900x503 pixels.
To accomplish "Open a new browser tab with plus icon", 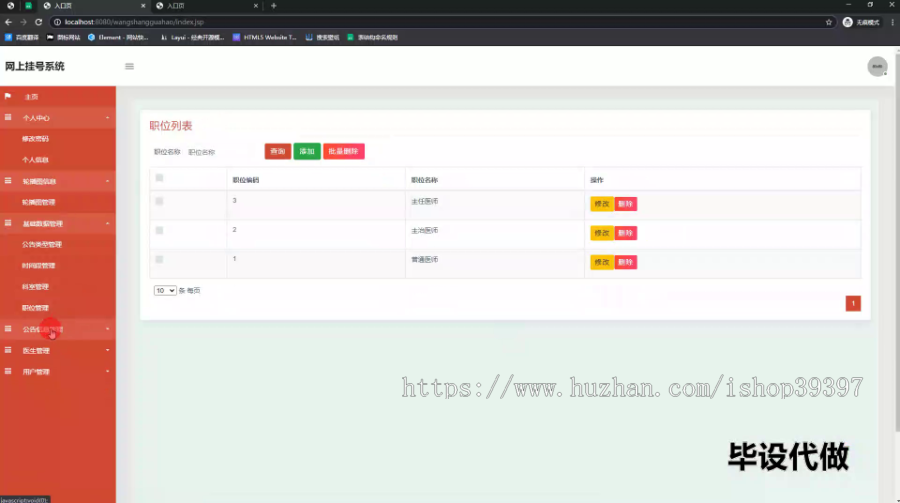I will click(274, 6).
